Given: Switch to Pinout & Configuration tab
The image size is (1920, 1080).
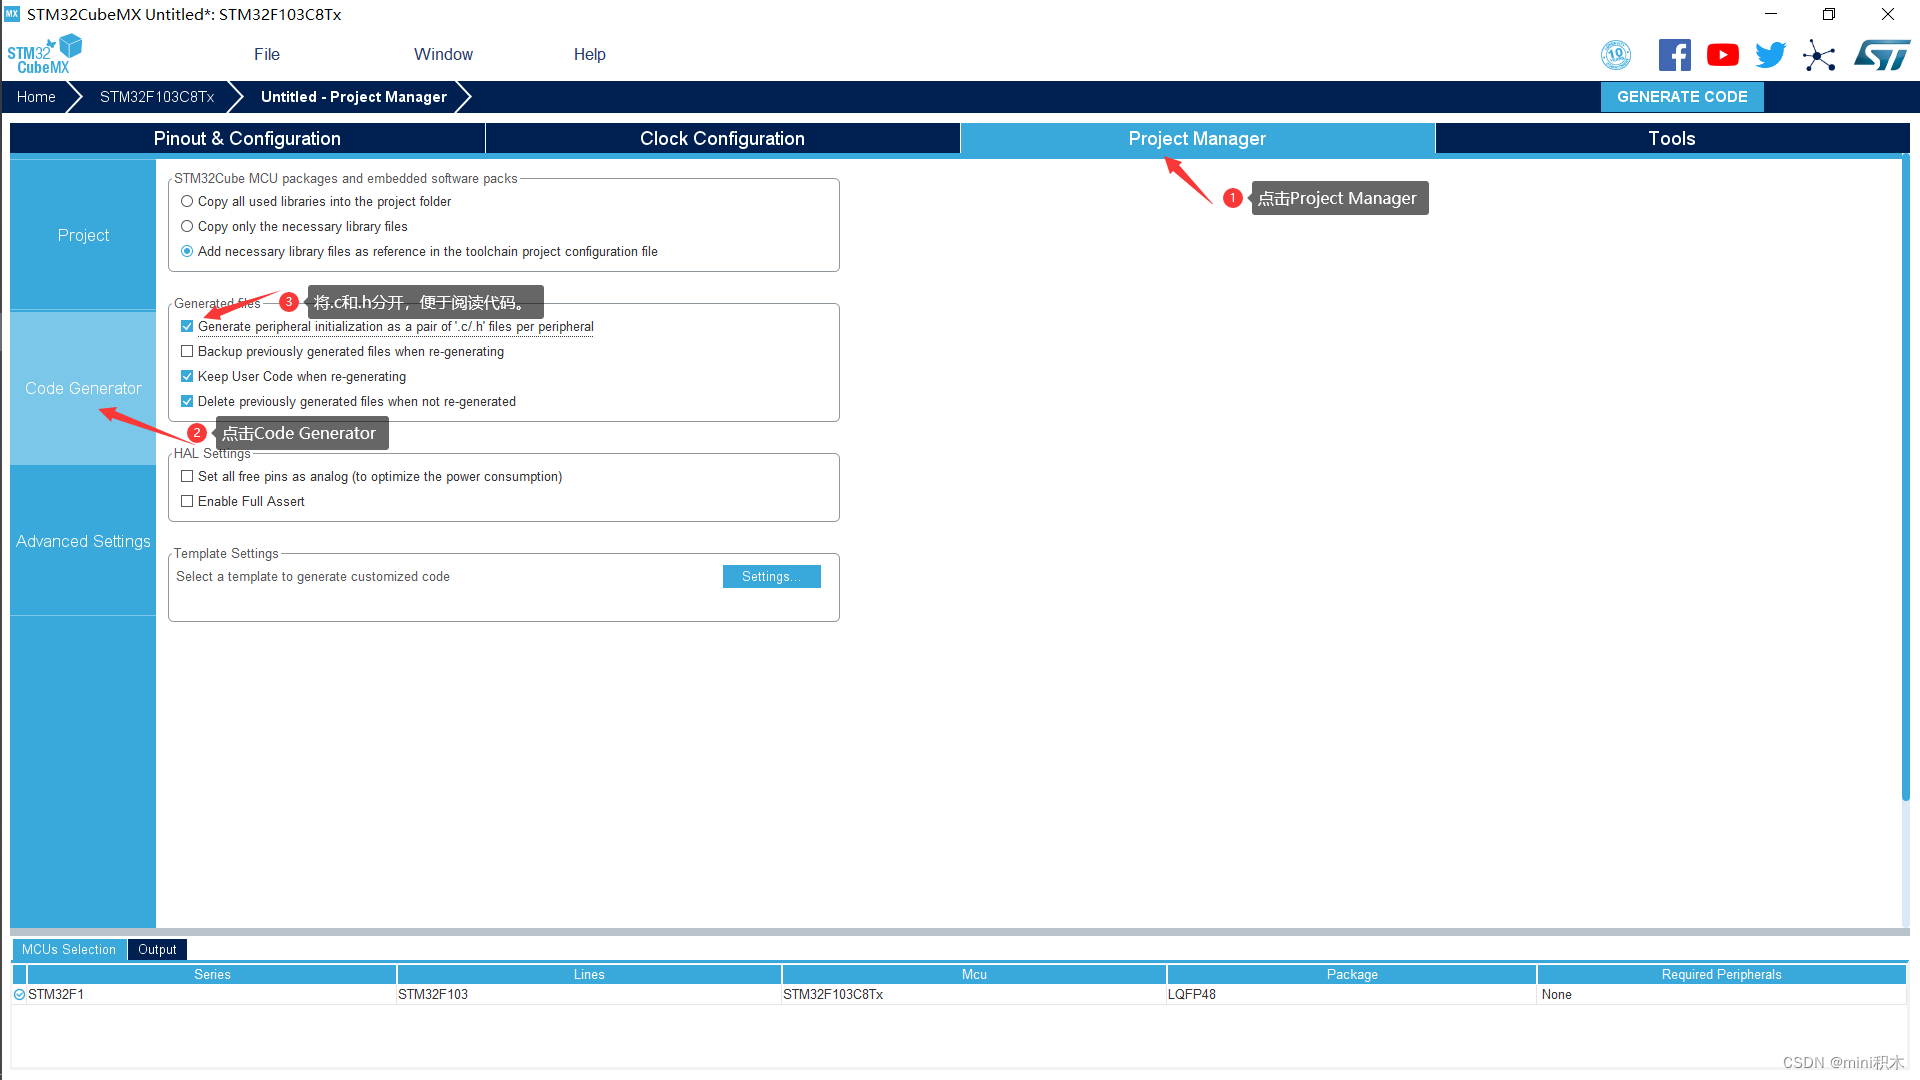Looking at the screenshot, I should pos(247,138).
